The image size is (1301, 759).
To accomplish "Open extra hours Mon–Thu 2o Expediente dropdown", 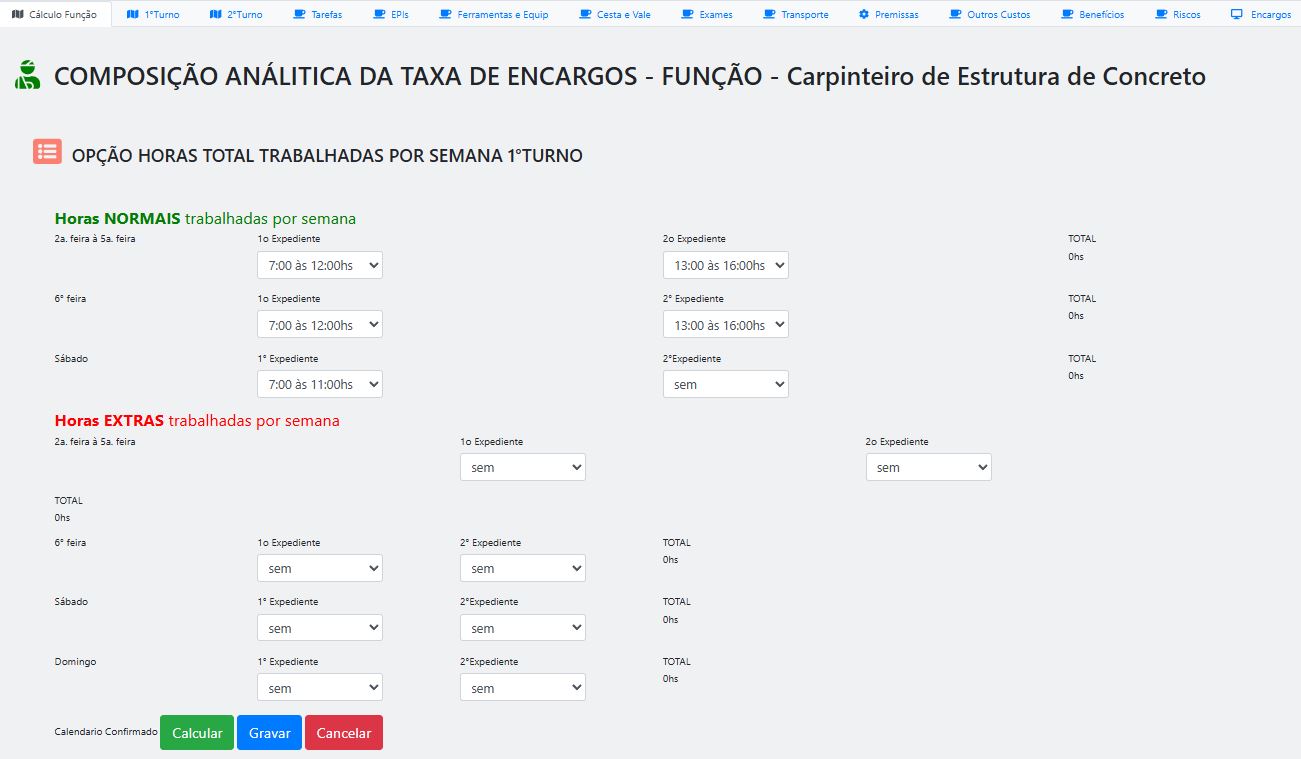I will (928, 467).
